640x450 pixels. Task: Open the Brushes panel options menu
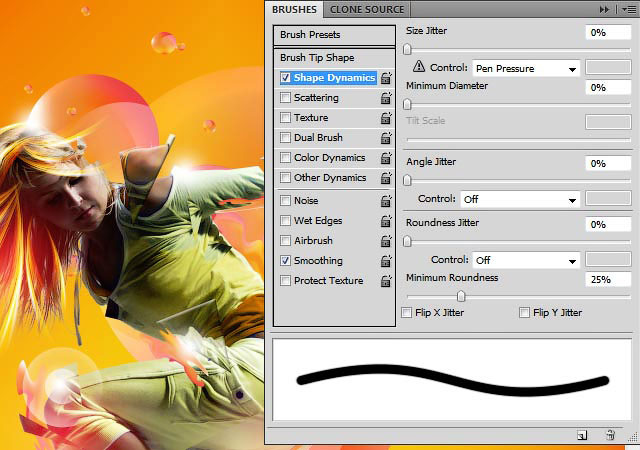[x=629, y=9]
